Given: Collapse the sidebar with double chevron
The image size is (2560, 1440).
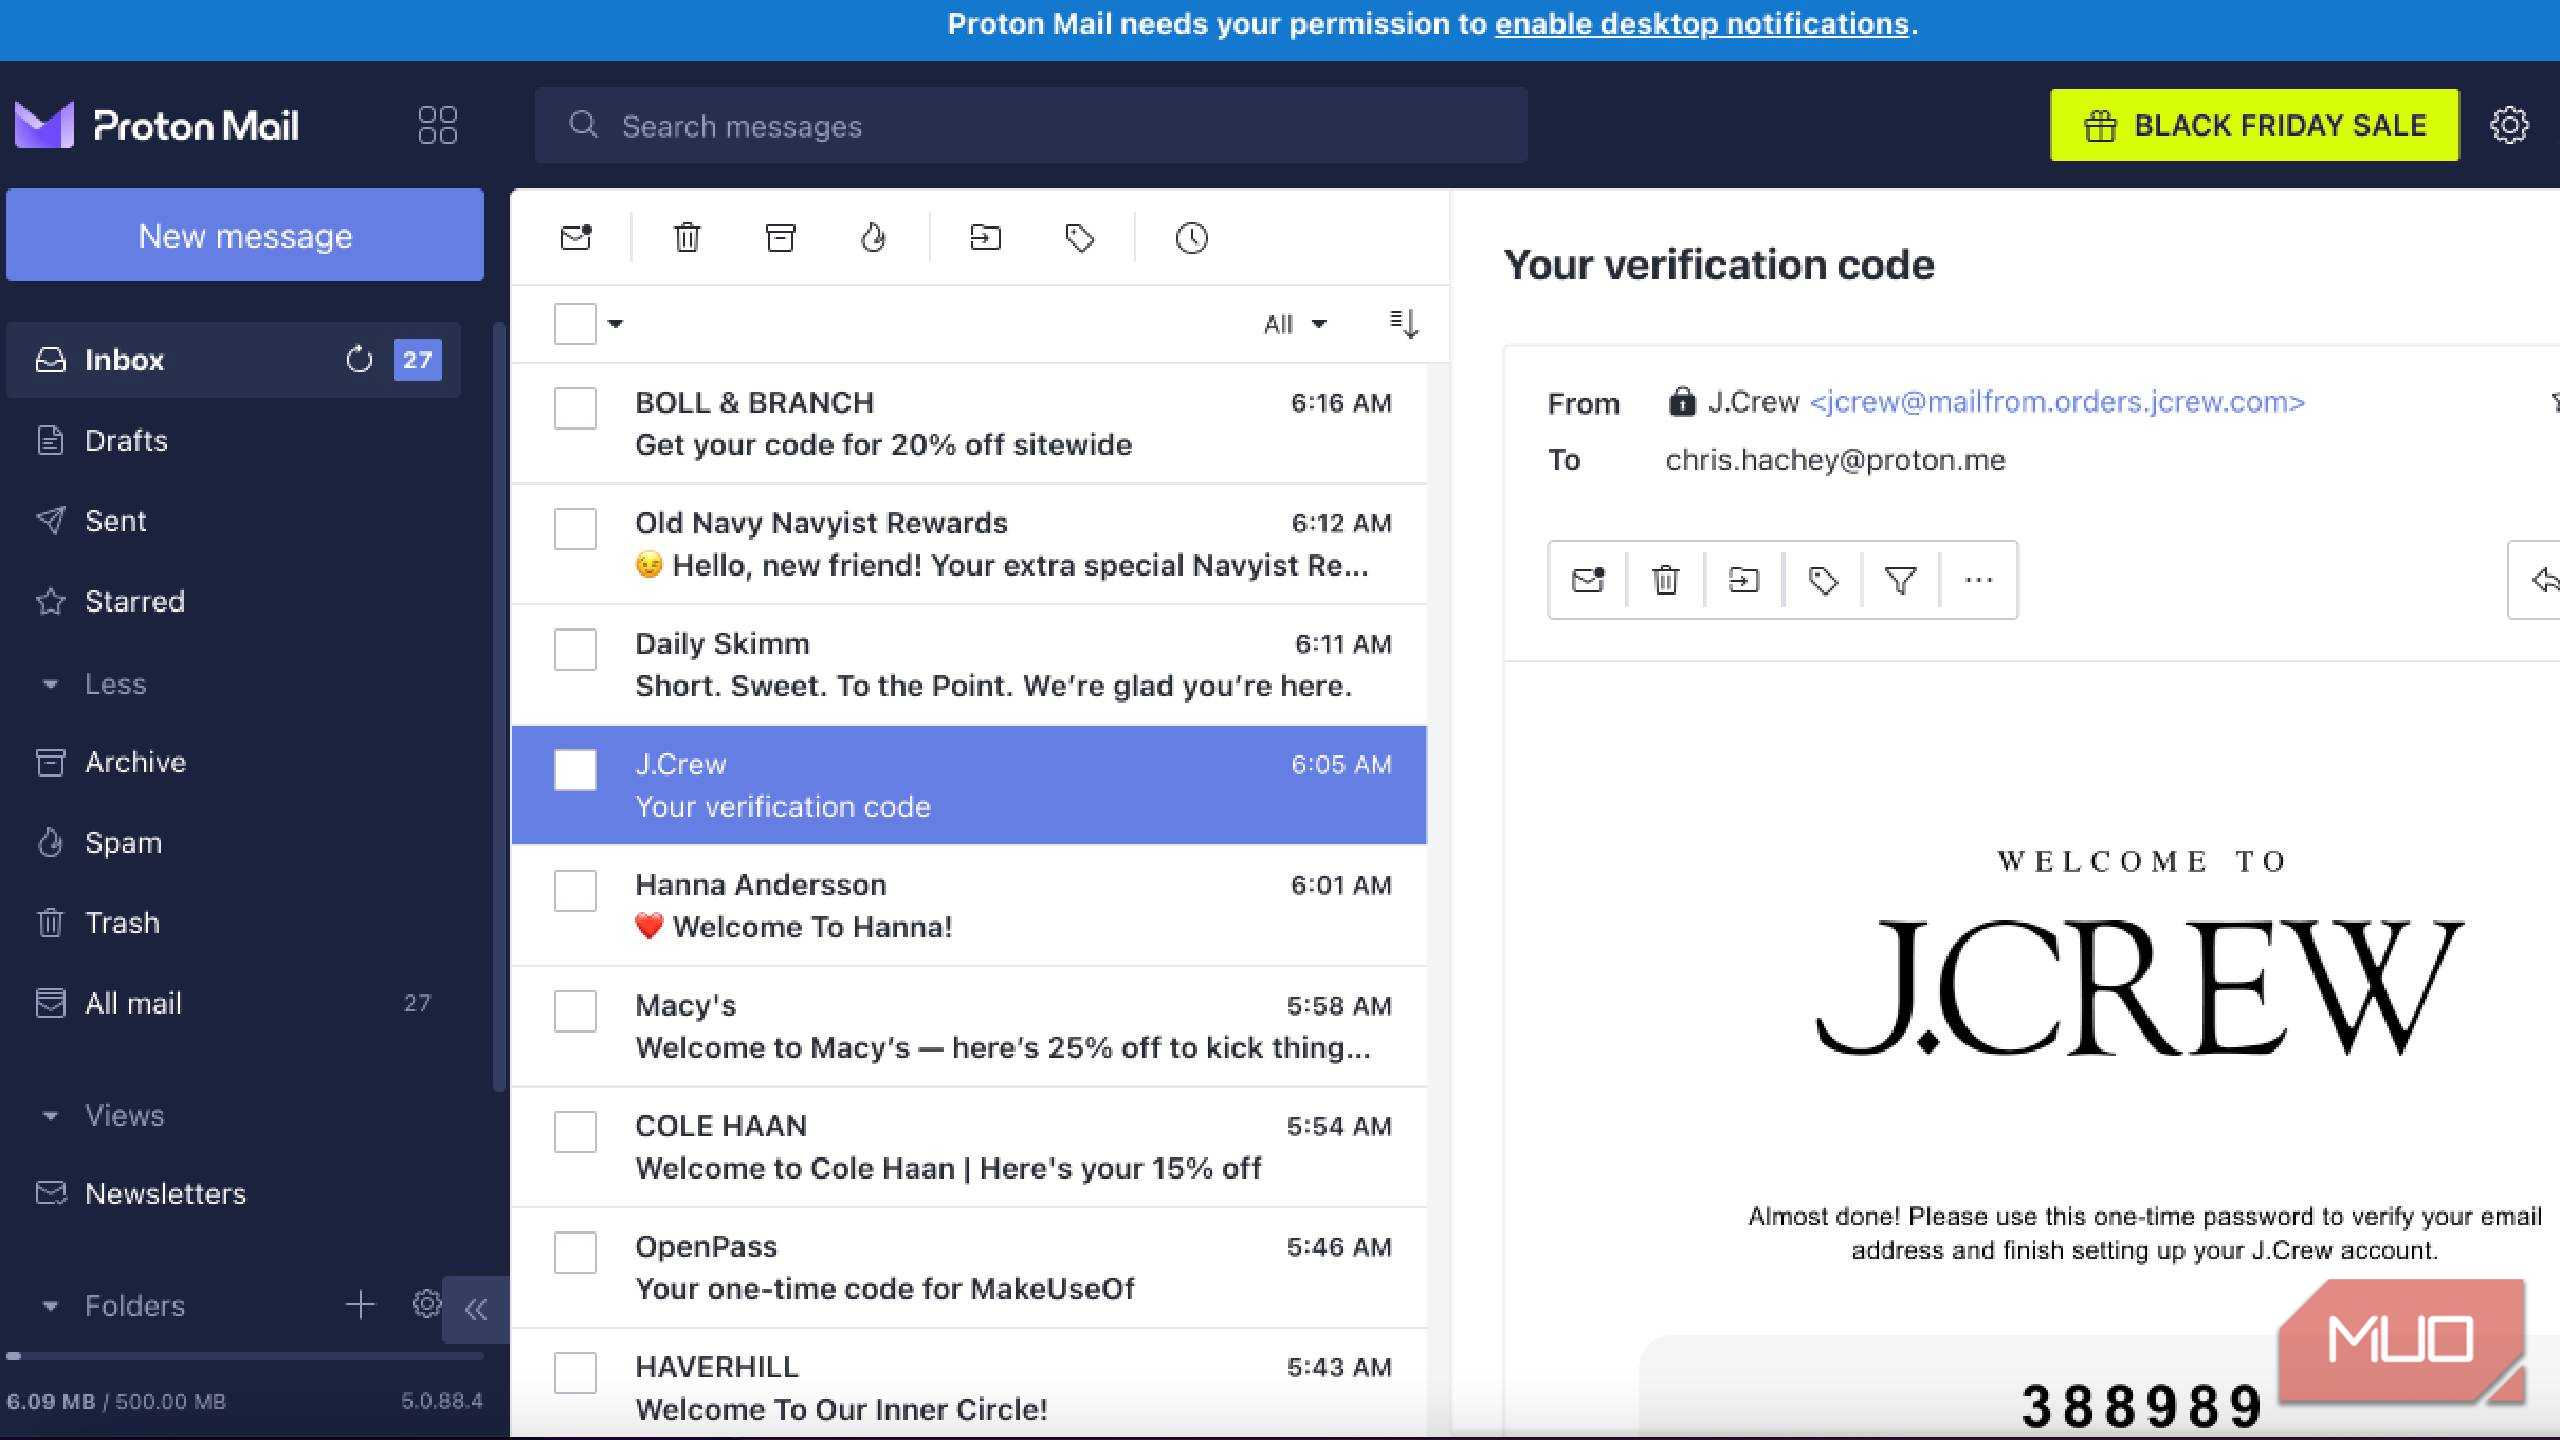Looking at the screenshot, I should [x=476, y=1309].
